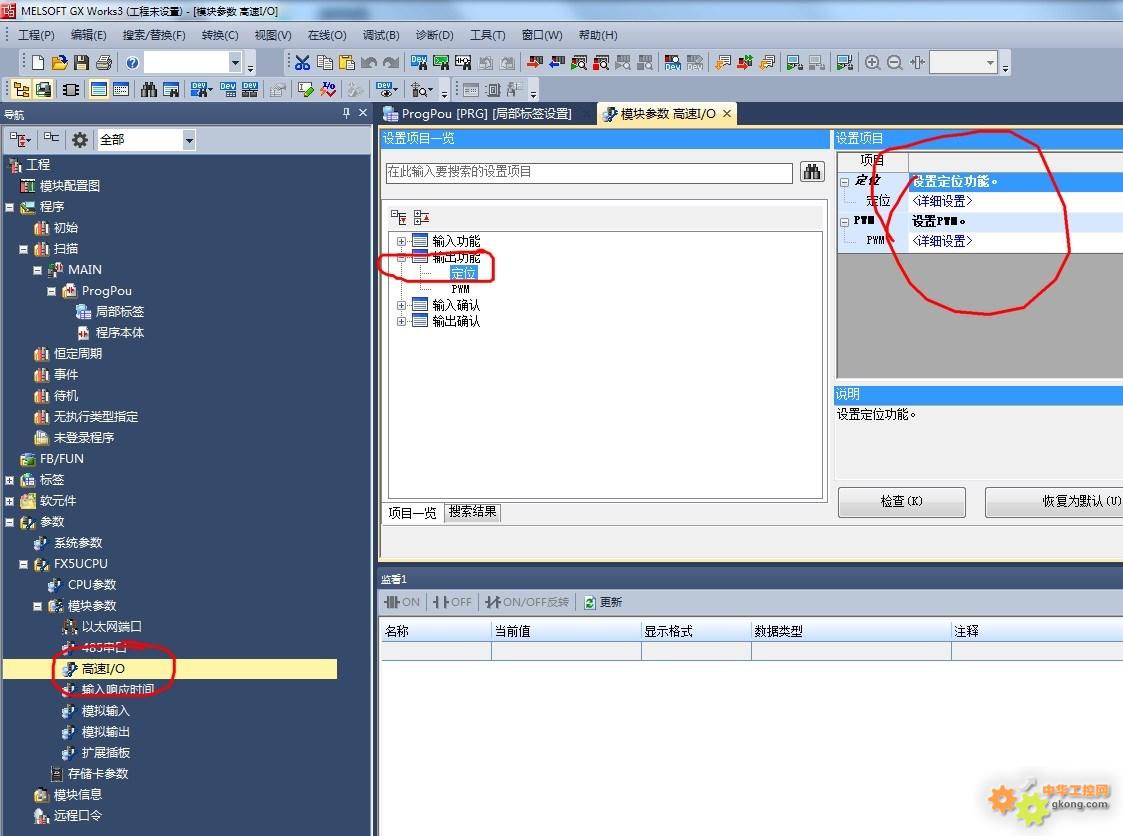Expand the 输出确认 node
The width and height of the screenshot is (1123, 836).
(401, 321)
